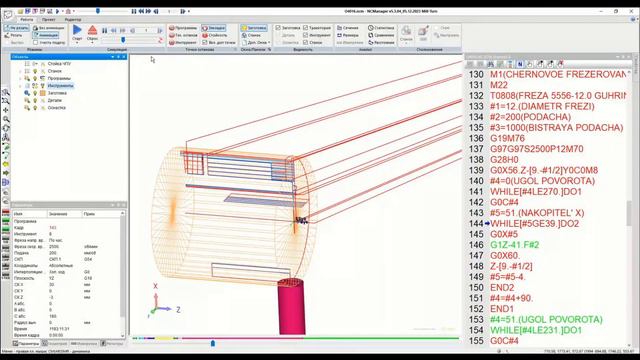Screen dimensions: 640x360
Task: Toggle the lightbulb visibility for Детали tree row
Action: tap(35, 100)
